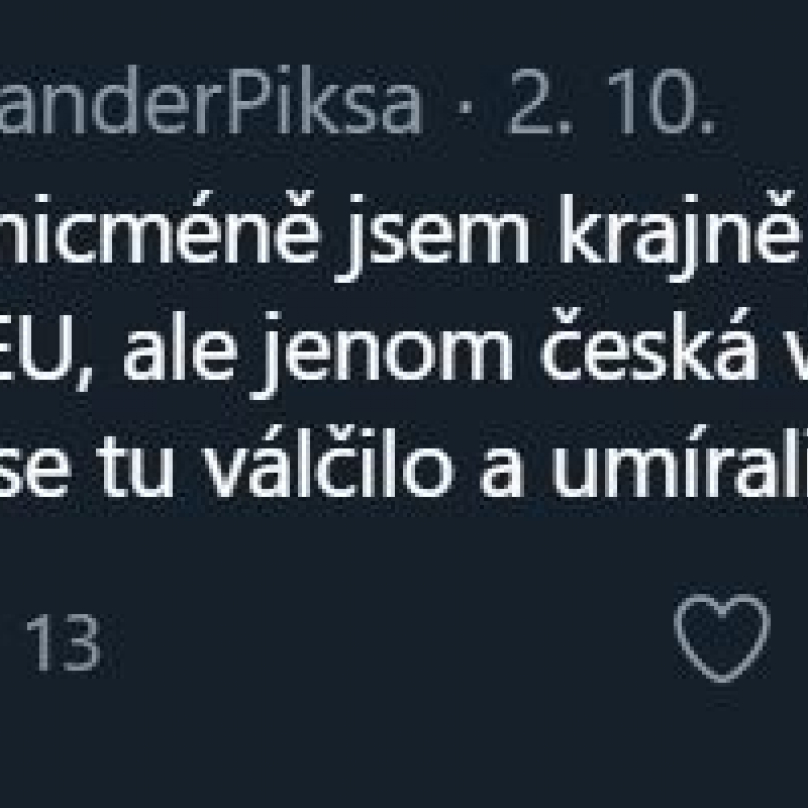Screen dimensions: 808x808
Task: Click the empty dark area below the tweet
Action: coord(404,747)
